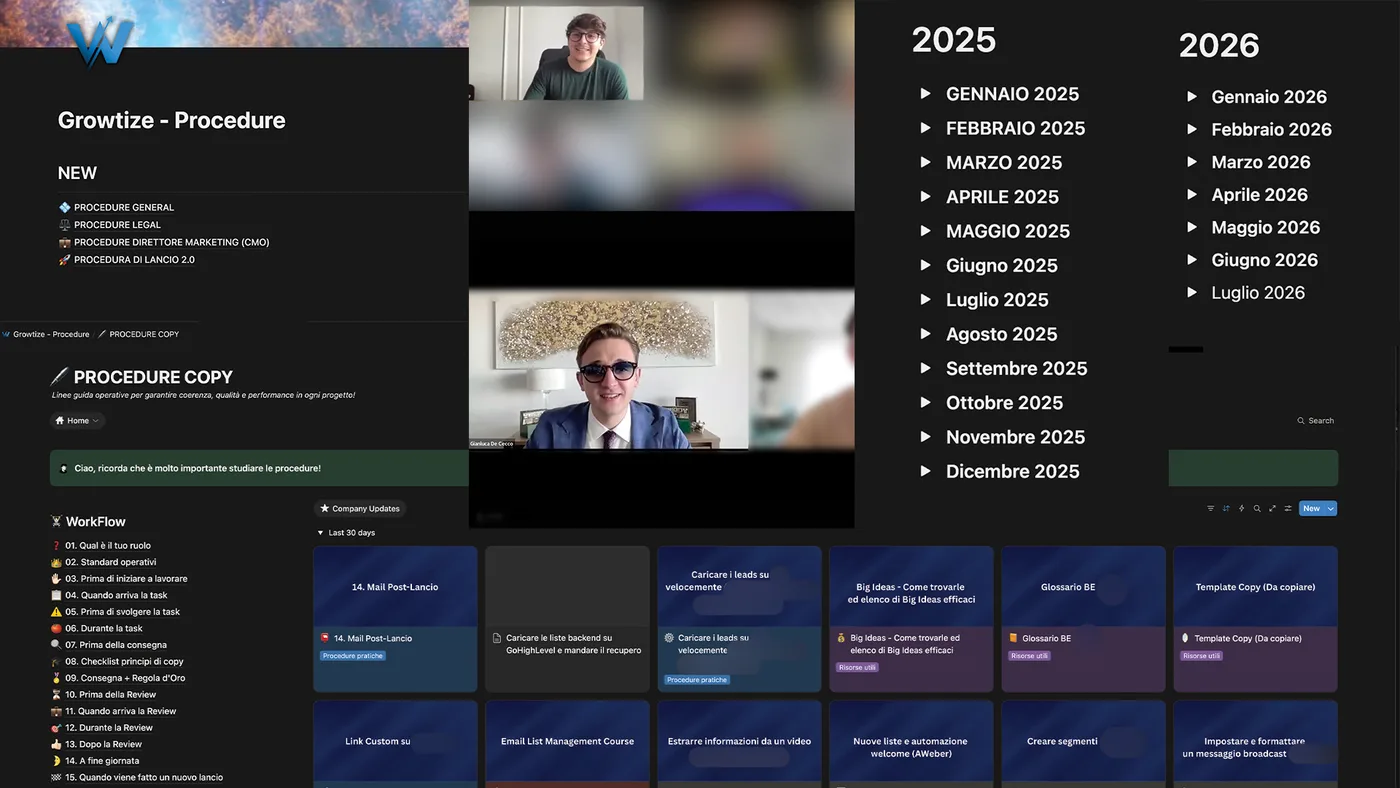Expand the Dicembre 2025 toggle
The height and width of the screenshot is (788, 1400).
point(925,471)
